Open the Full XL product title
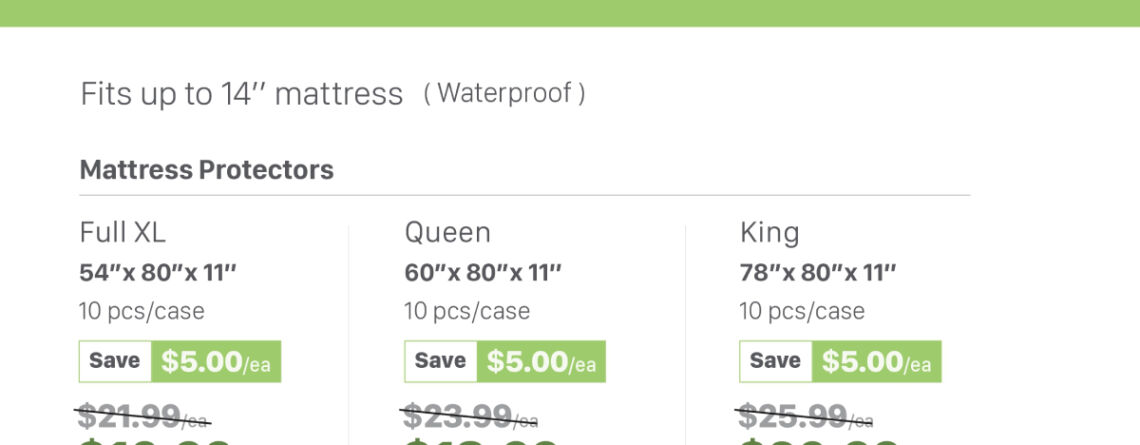The width and height of the screenshot is (1140, 445). tap(122, 233)
